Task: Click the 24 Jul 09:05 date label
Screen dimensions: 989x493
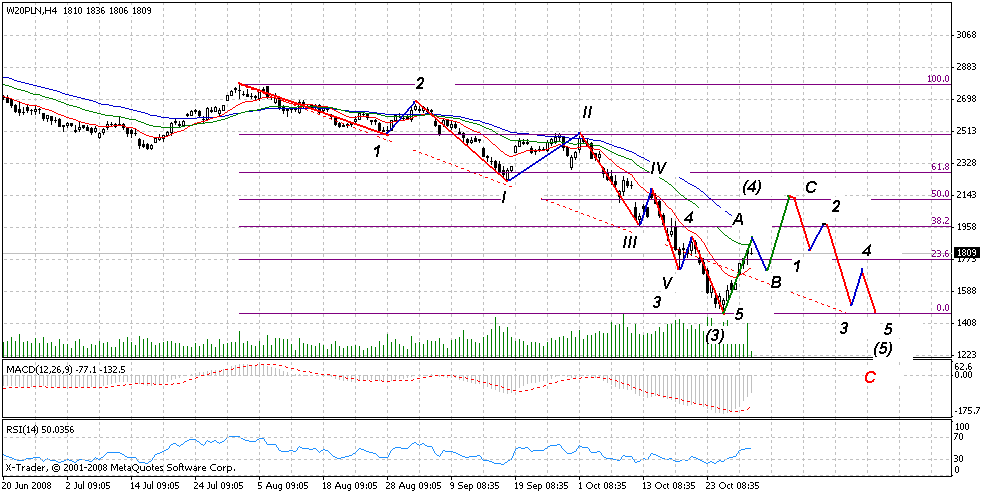Action: (217, 486)
